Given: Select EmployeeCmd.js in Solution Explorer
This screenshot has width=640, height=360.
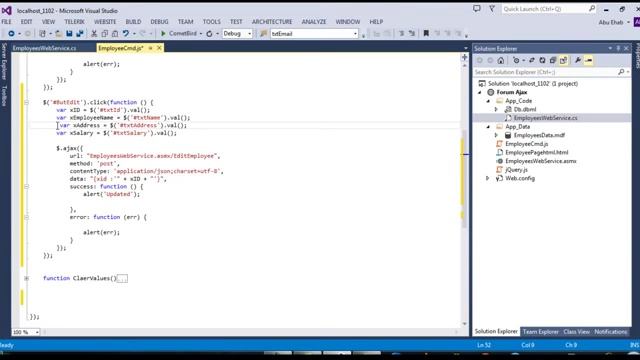Looking at the screenshot, I should click(x=527, y=144).
